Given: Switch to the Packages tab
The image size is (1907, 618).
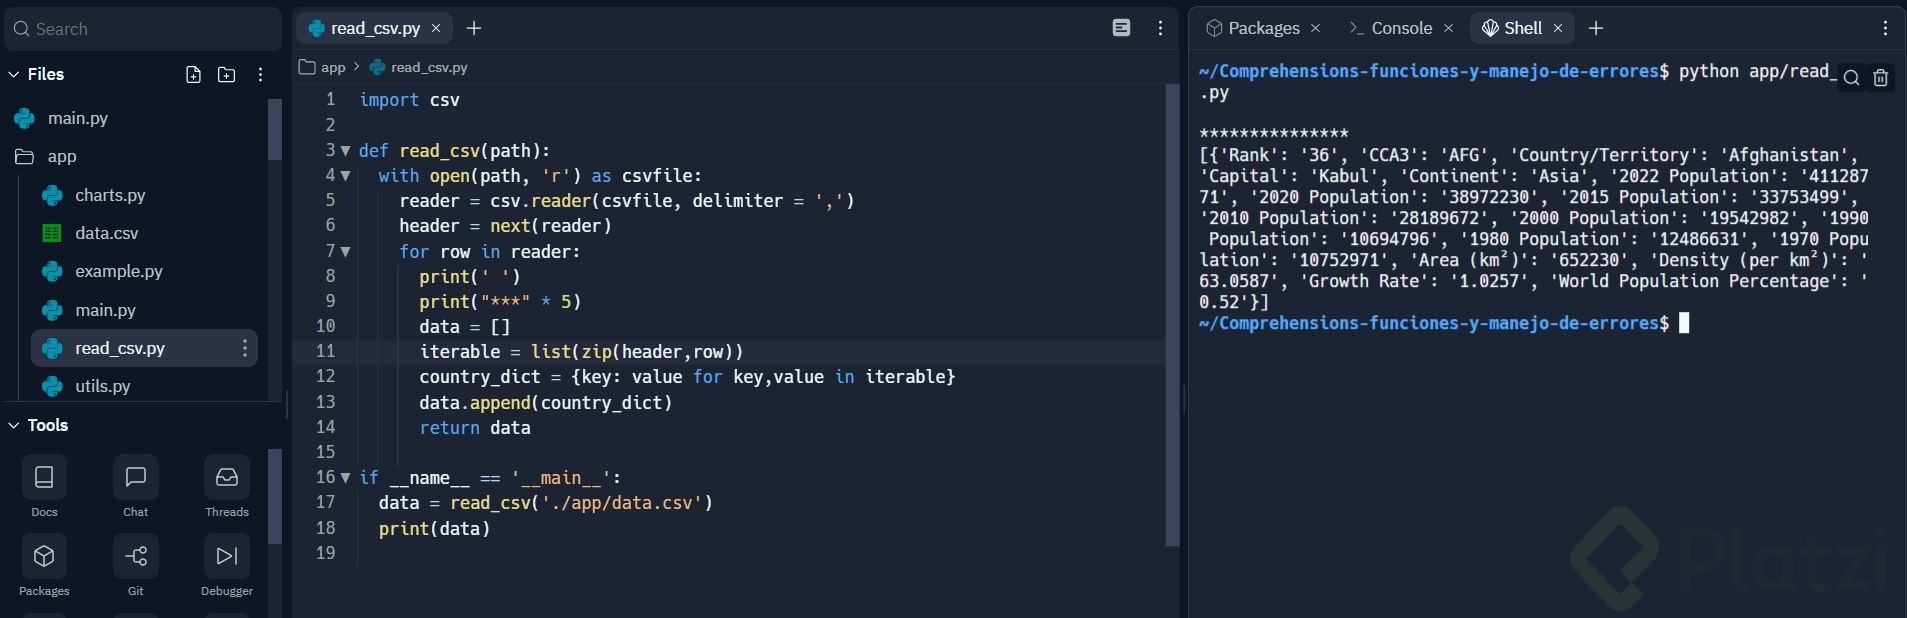Looking at the screenshot, I should [x=1263, y=28].
